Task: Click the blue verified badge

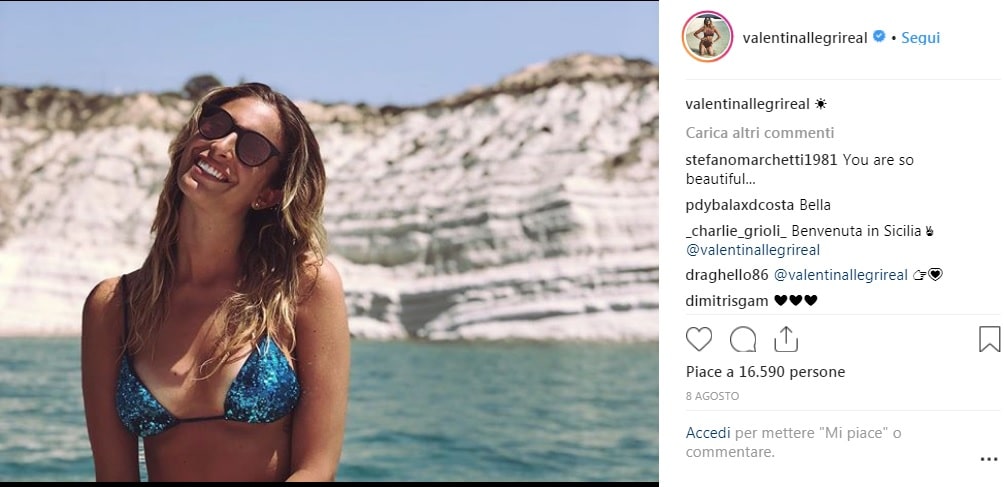Action: [879, 37]
